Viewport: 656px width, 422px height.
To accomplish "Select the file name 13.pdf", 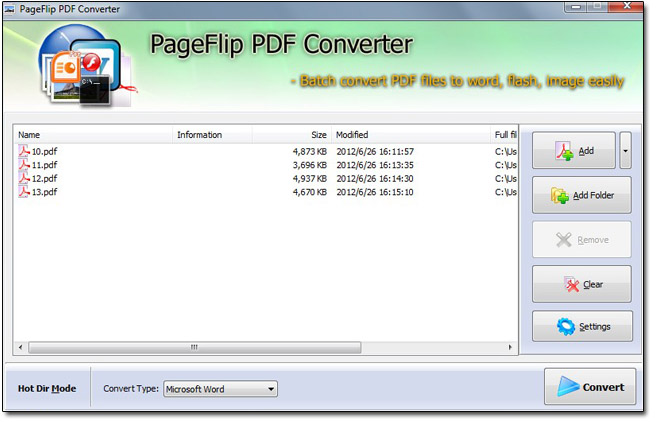I will click(x=44, y=192).
